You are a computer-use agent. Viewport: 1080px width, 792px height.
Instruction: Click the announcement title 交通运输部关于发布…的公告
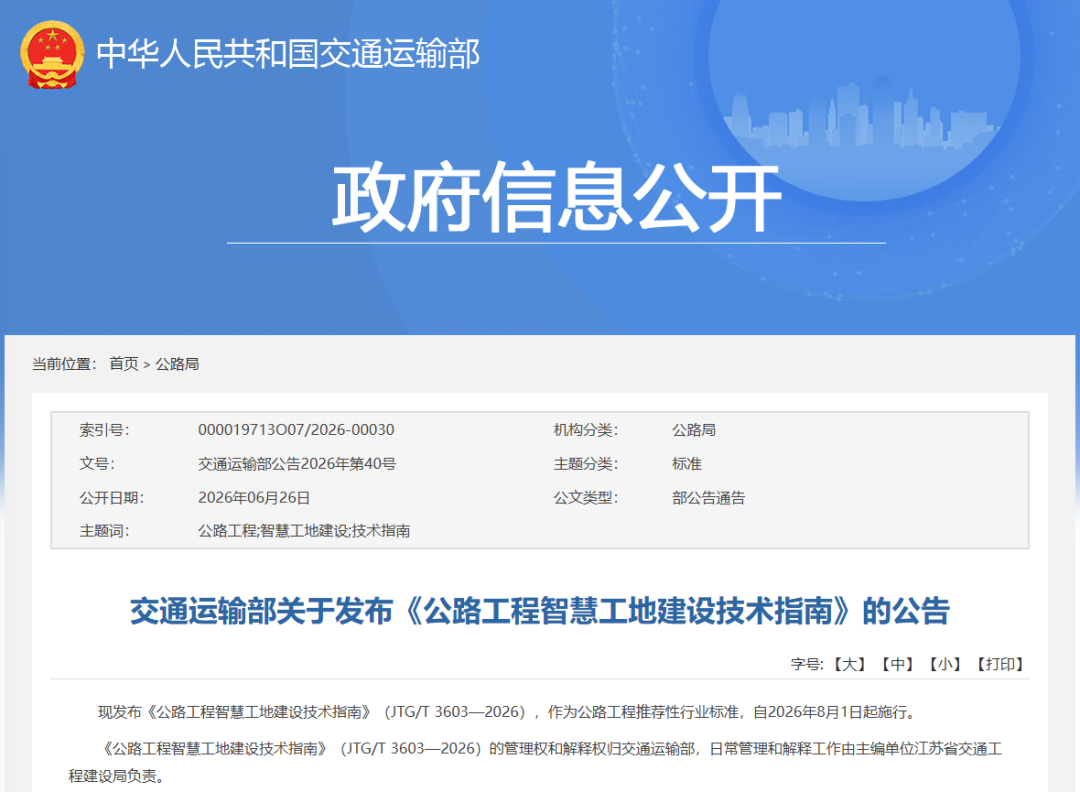point(540,611)
